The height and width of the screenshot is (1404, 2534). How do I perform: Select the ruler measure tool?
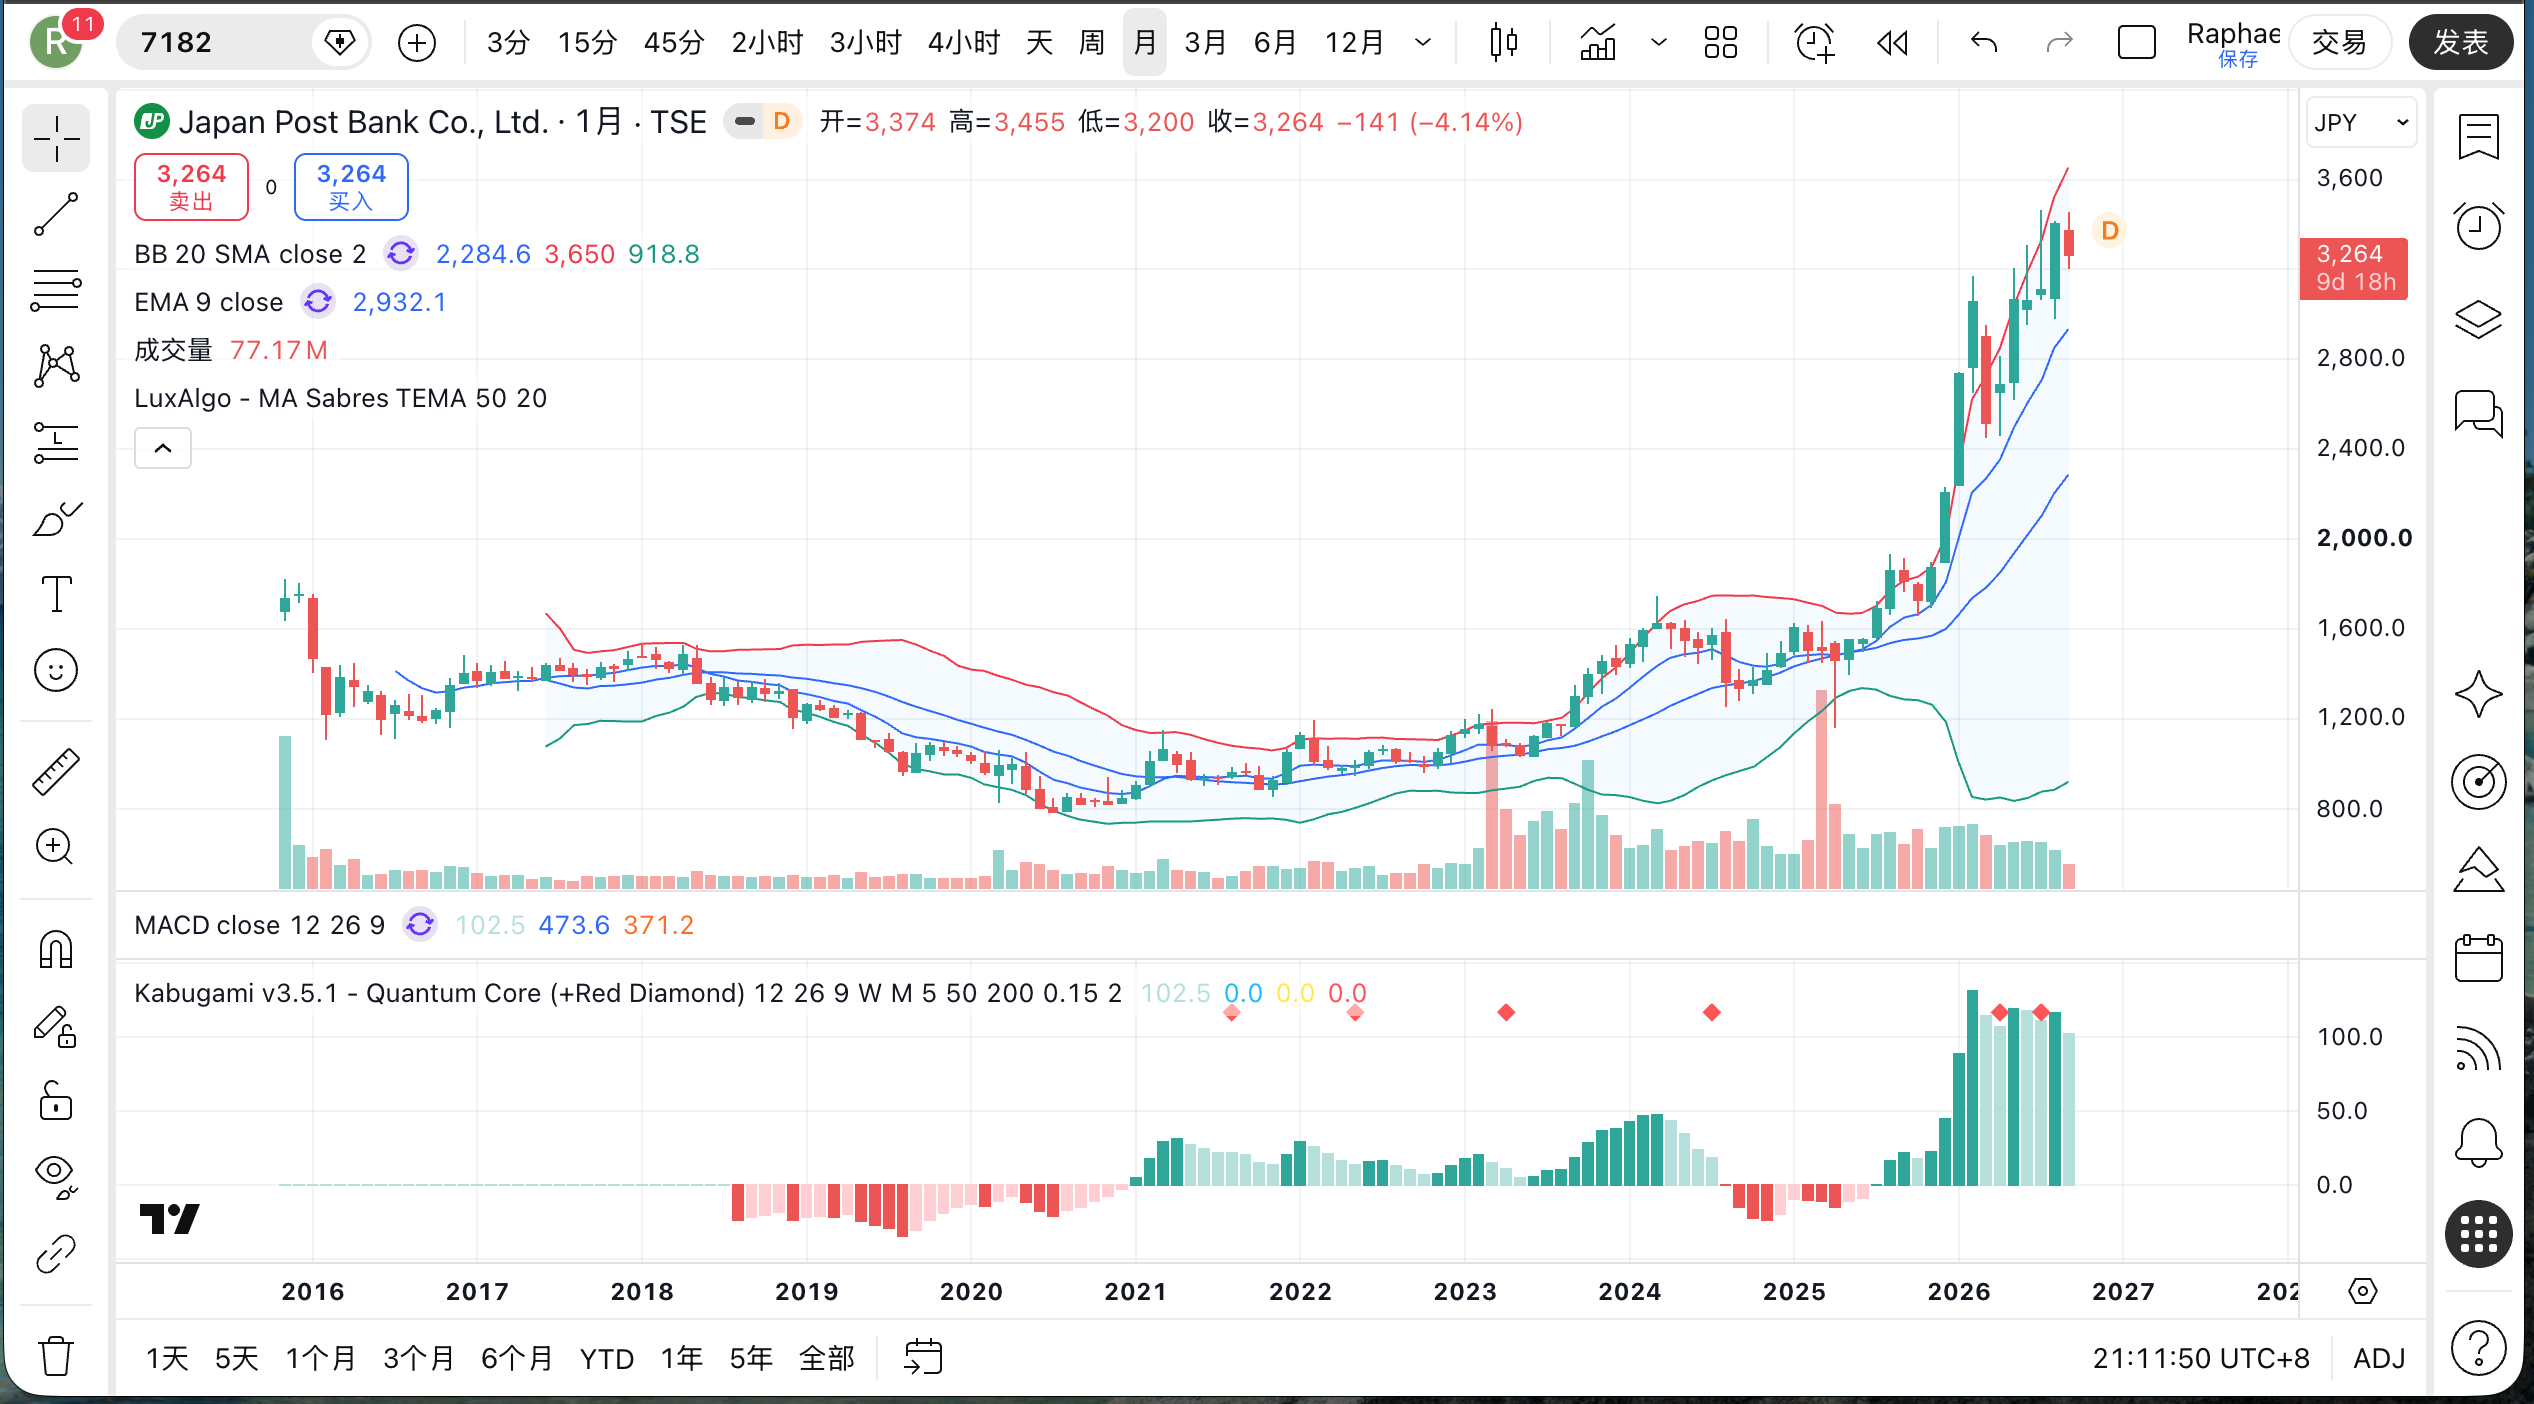56,771
